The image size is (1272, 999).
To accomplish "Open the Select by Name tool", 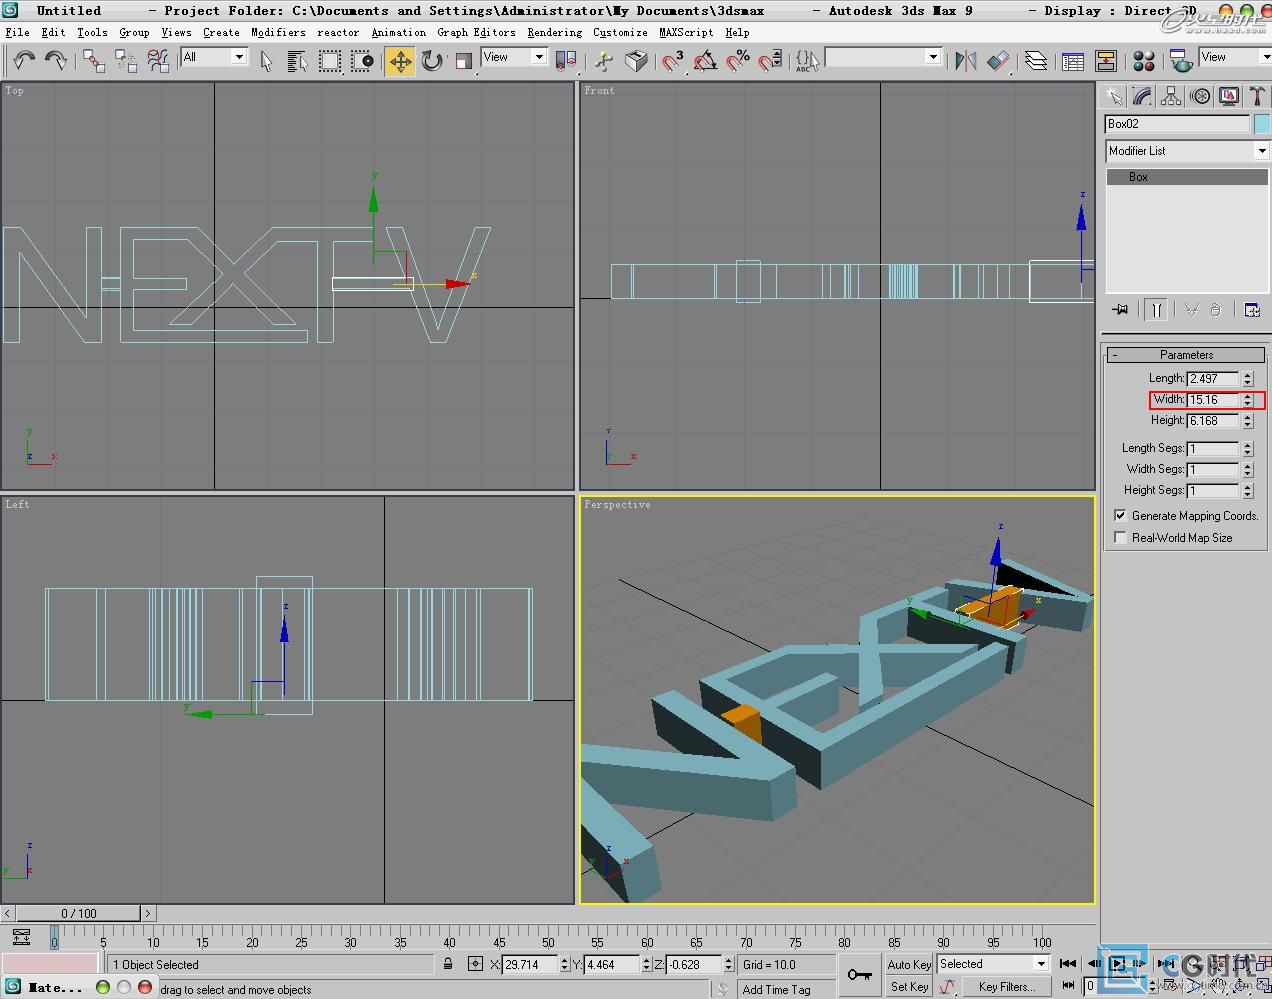I will pos(297,61).
